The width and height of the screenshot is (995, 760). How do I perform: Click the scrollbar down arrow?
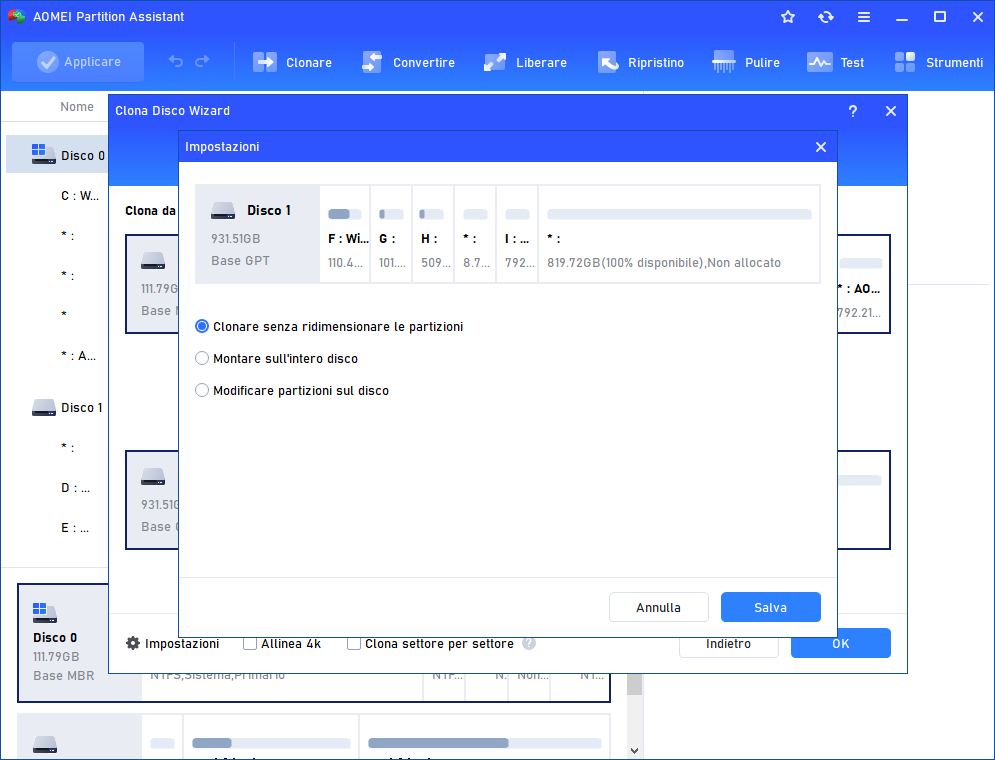point(635,750)
